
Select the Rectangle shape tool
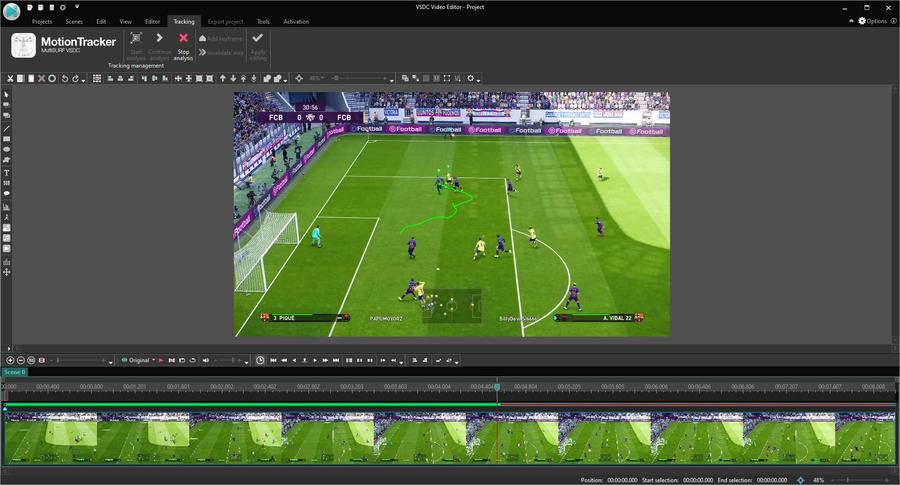pos(6,139)
